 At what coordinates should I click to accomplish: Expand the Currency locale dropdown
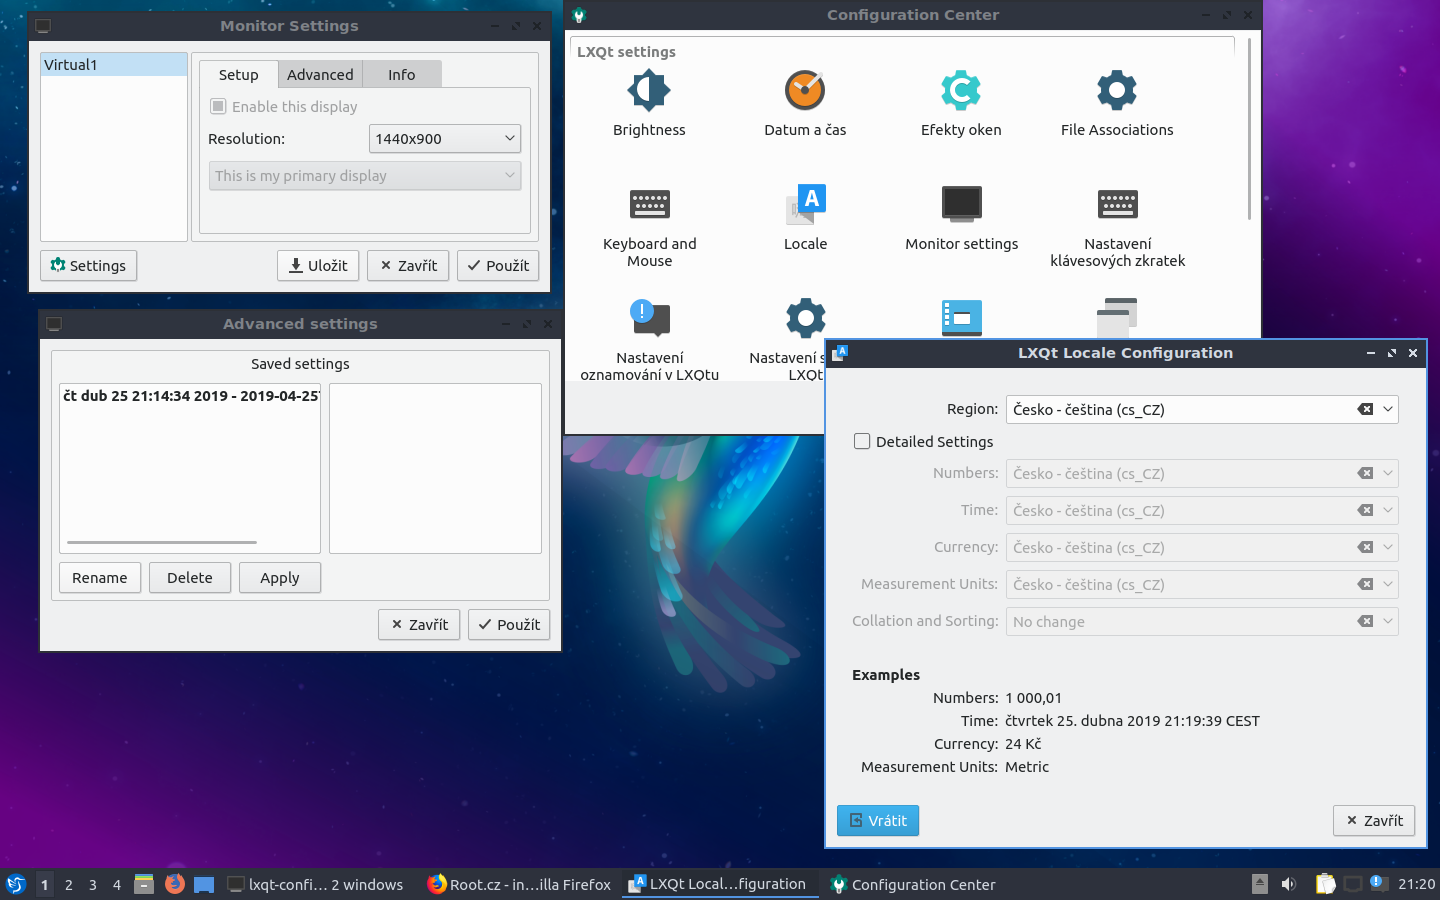click(x=1388, y=547)
